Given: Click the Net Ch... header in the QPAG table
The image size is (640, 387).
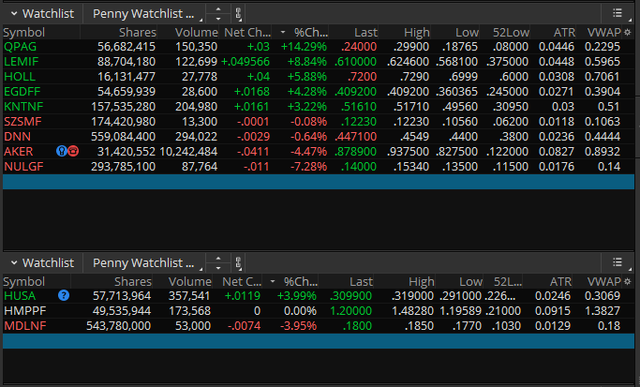Looking at the screenshot, I should (x=247, y=32).
